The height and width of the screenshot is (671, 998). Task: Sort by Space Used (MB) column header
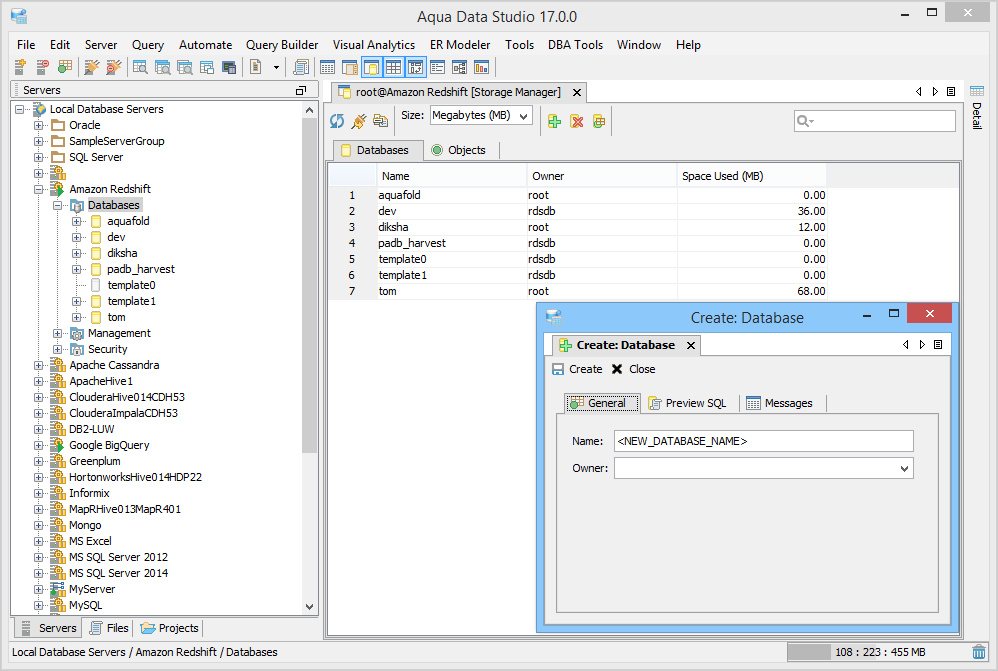[751, 176]
